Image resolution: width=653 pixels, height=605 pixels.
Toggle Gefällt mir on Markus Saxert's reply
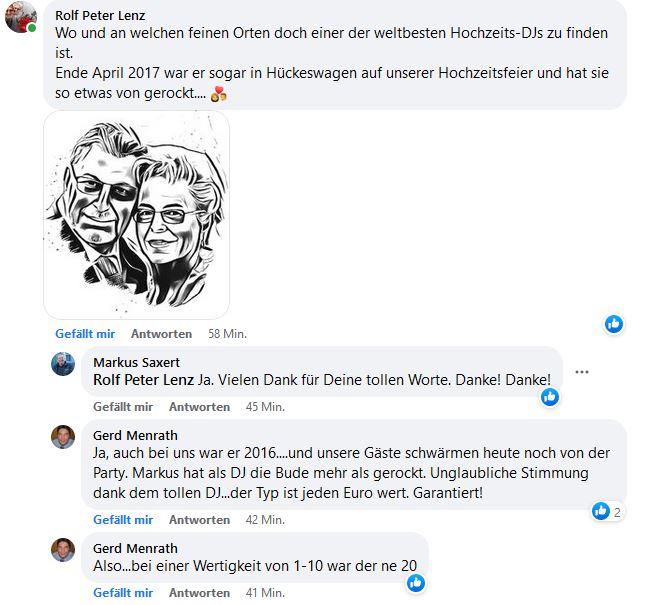tap(123, 407)
